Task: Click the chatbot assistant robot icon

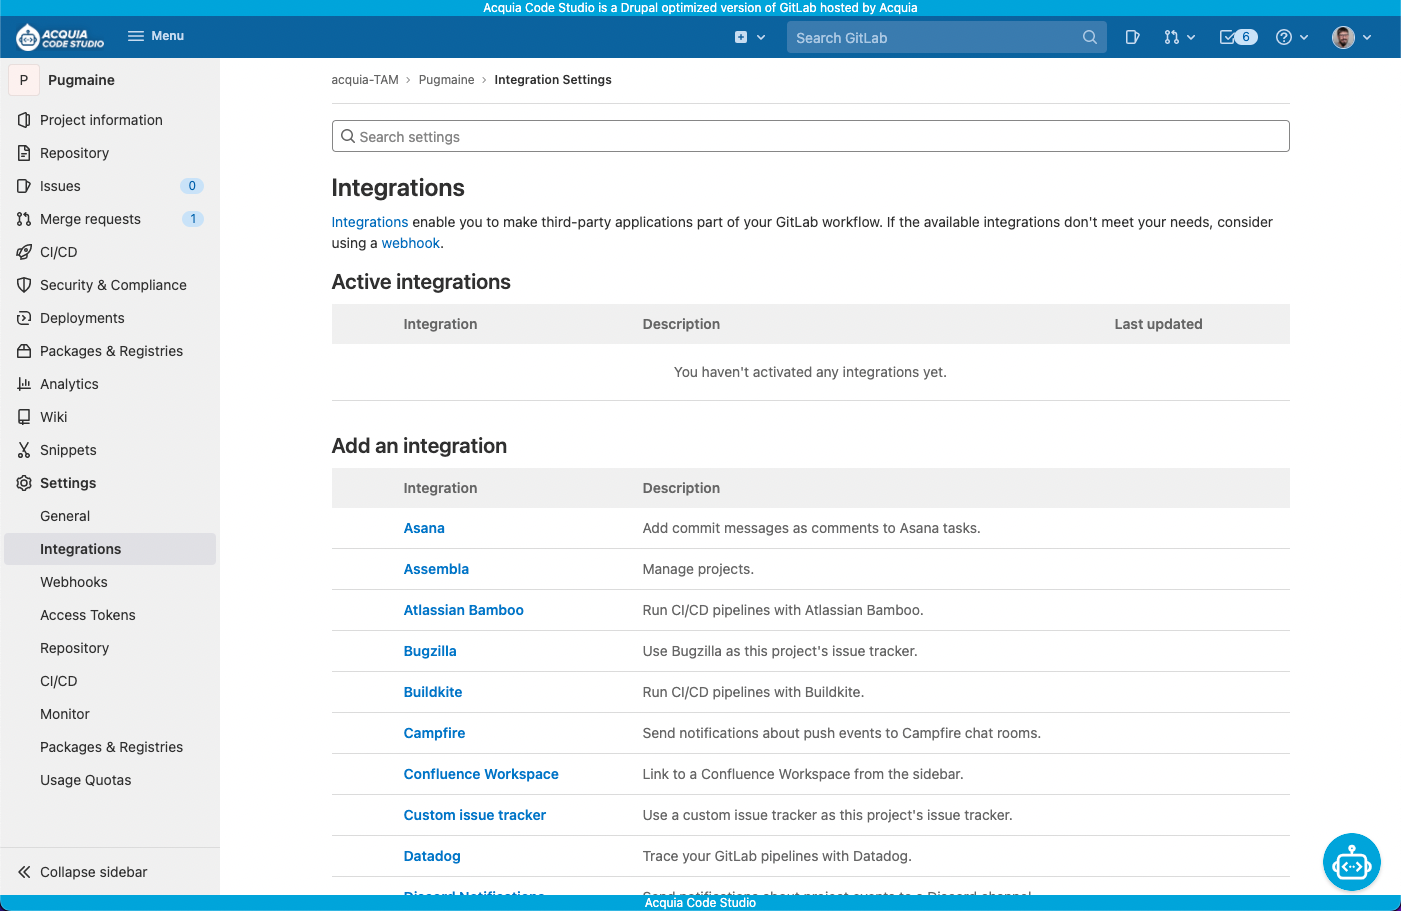Action: 1351,862
